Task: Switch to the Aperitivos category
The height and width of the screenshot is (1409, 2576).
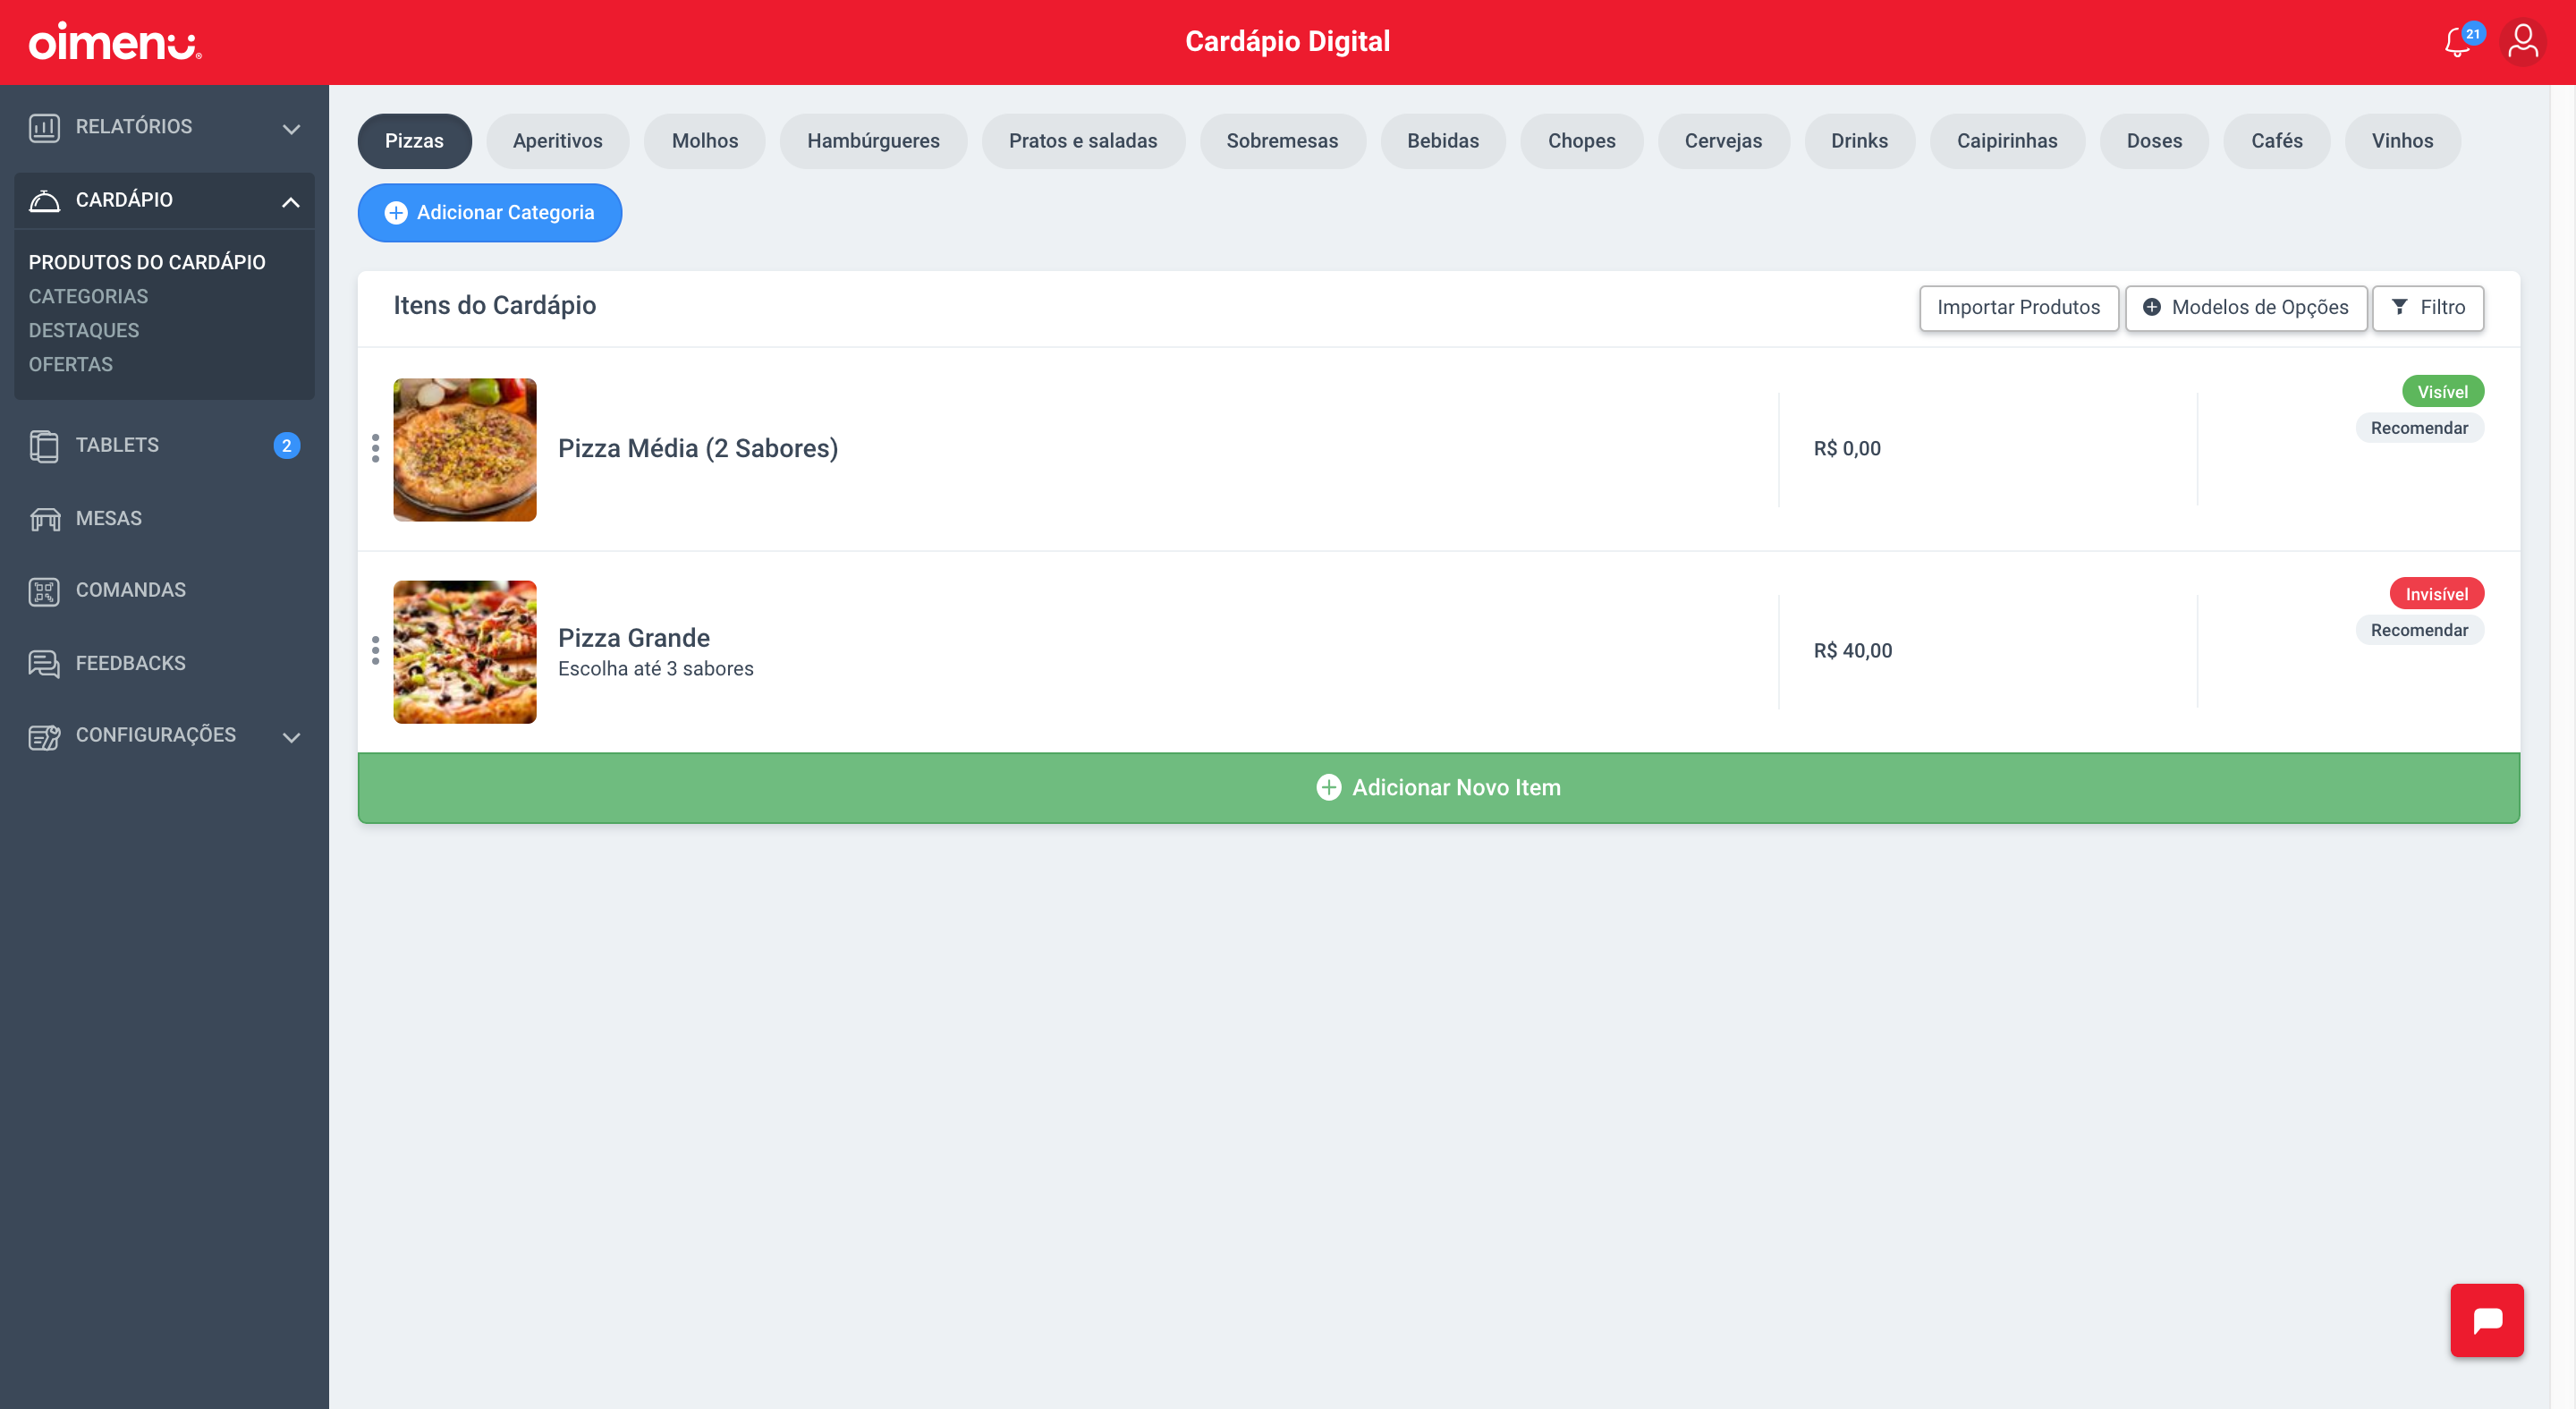Action: 557,141
